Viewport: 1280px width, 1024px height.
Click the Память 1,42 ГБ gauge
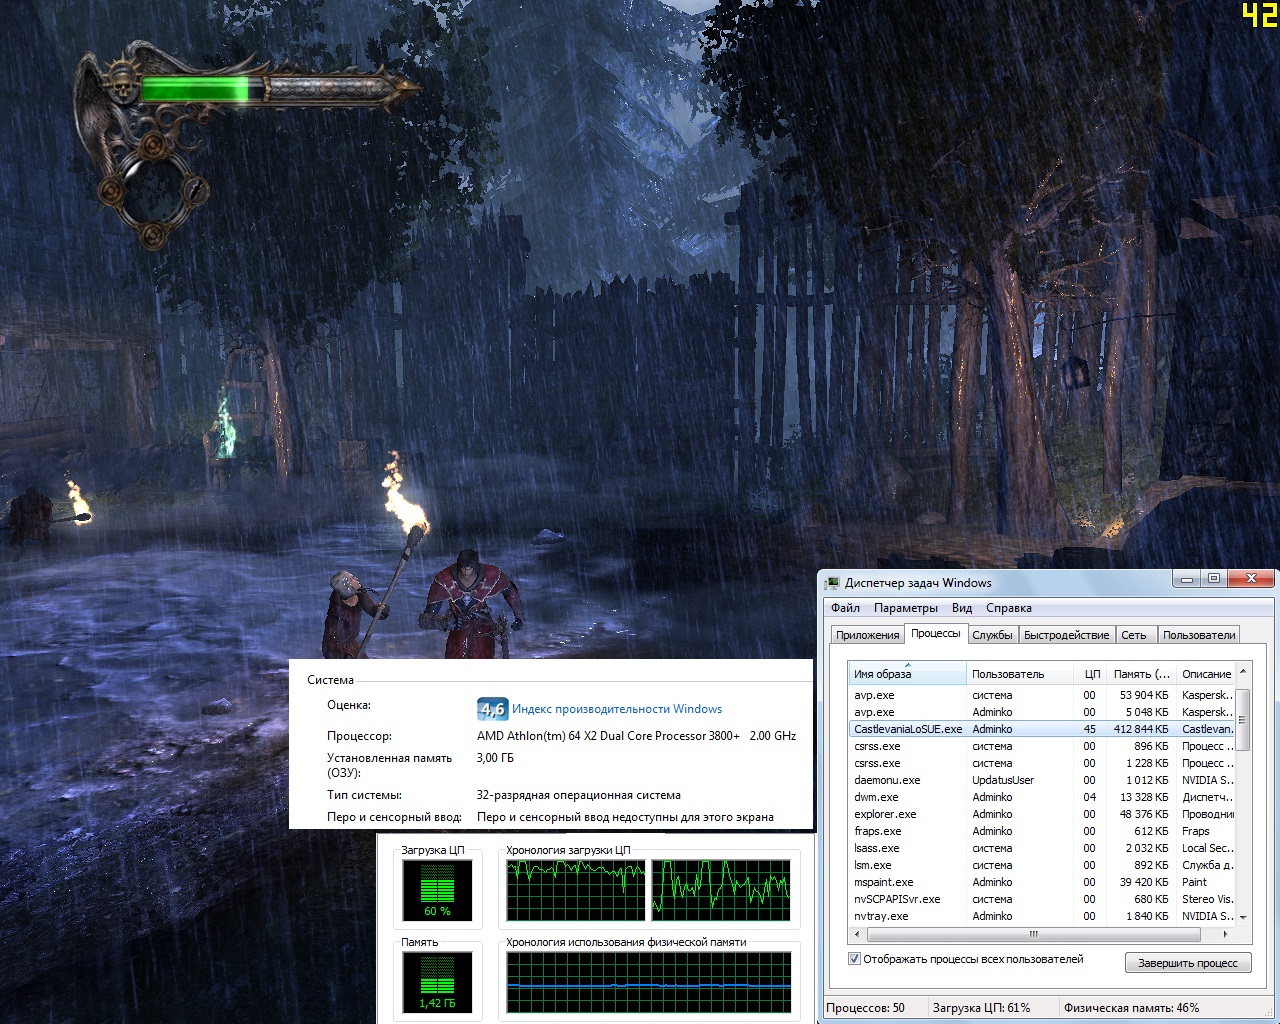pyautogui.click(x=437, y=981)
